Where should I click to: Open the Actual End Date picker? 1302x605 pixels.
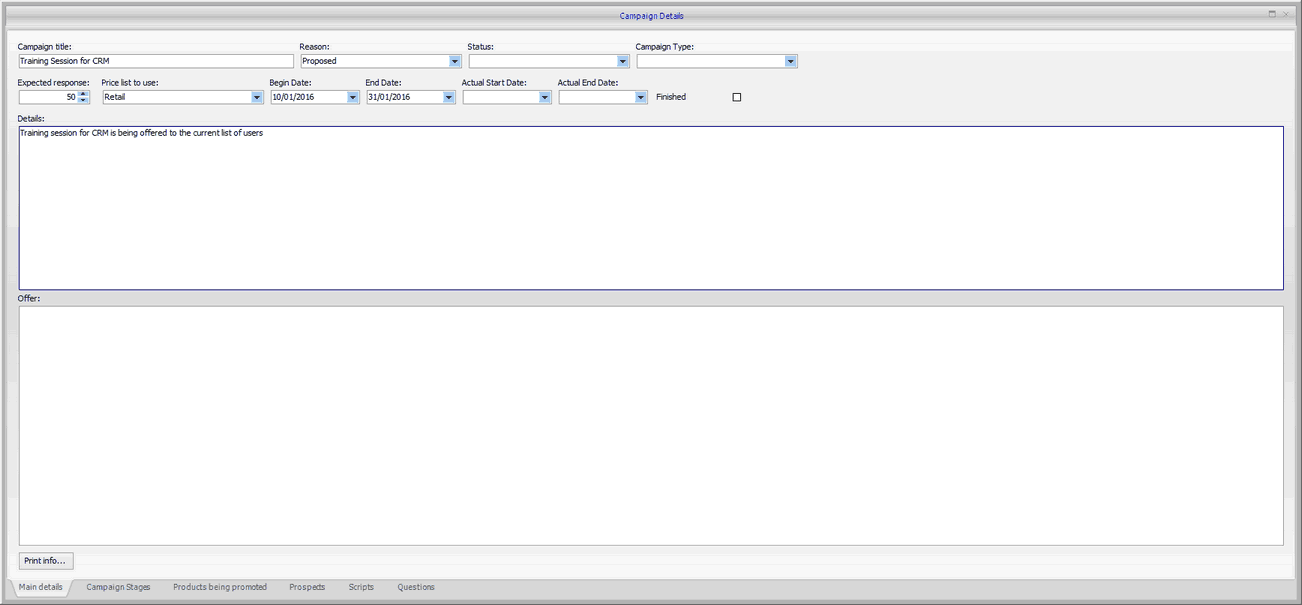pyautogui.click(x=641, y=97)
